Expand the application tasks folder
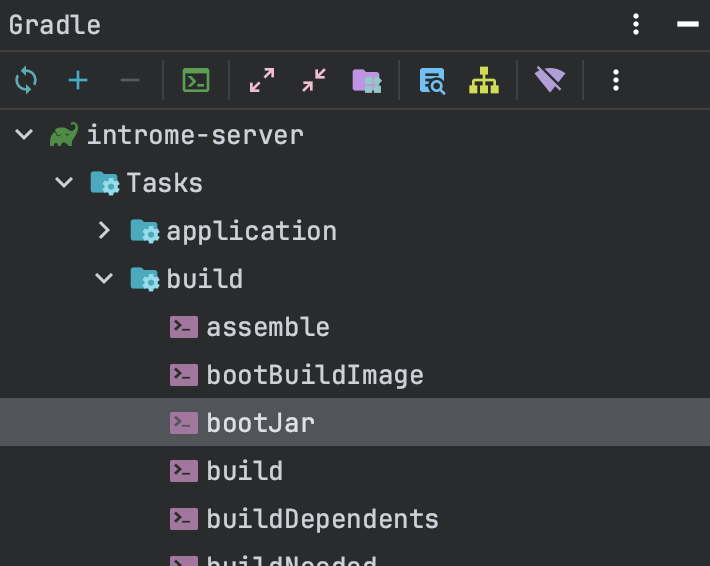Screen dimensions: 710x566 pyautogui.click(x=104, y=230)
